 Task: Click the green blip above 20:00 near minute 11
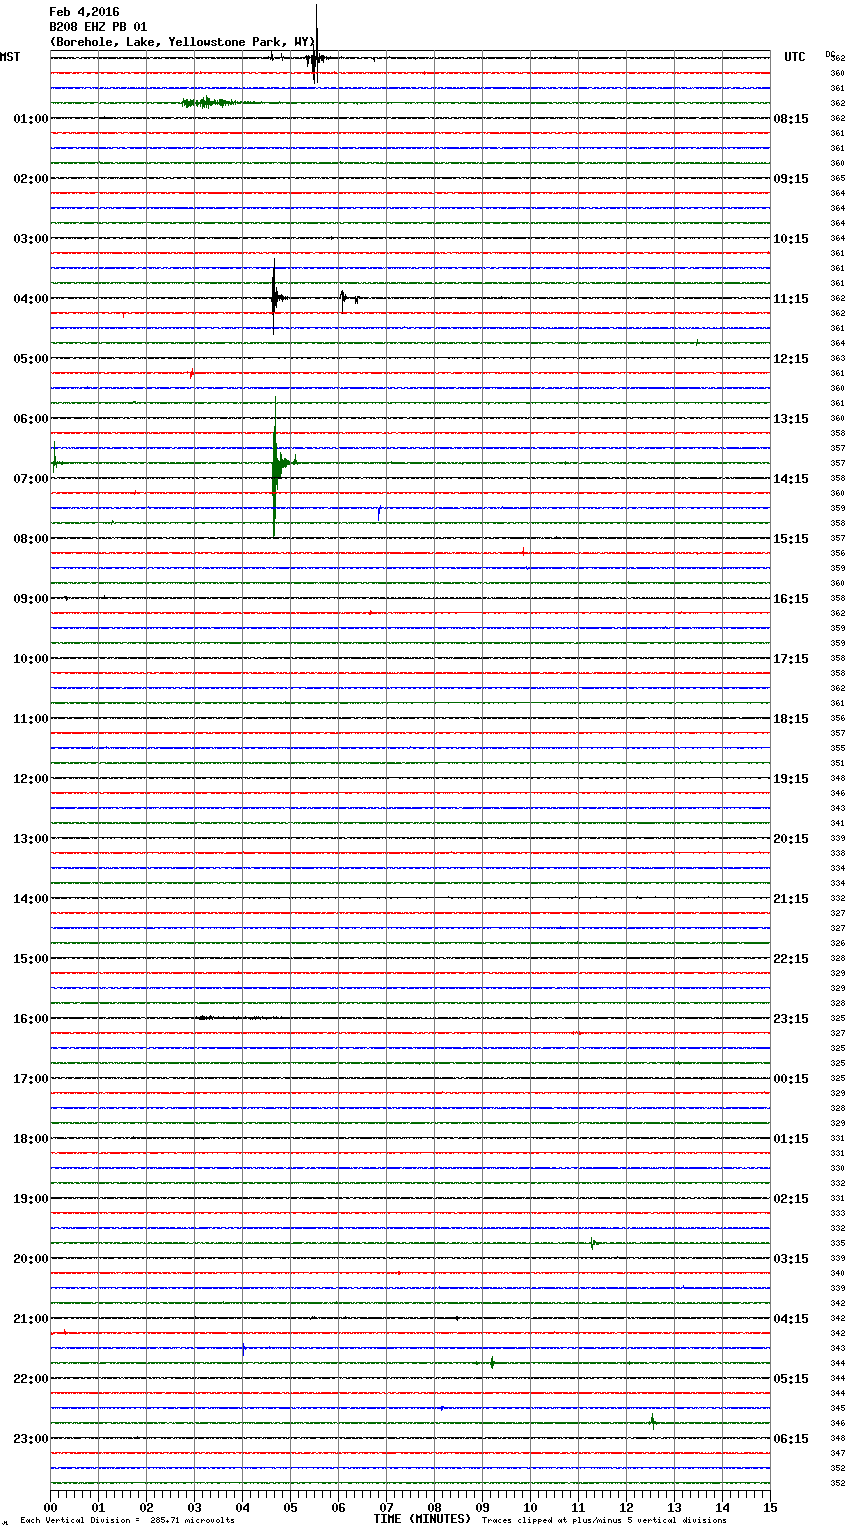click(x=593, y=1243)
